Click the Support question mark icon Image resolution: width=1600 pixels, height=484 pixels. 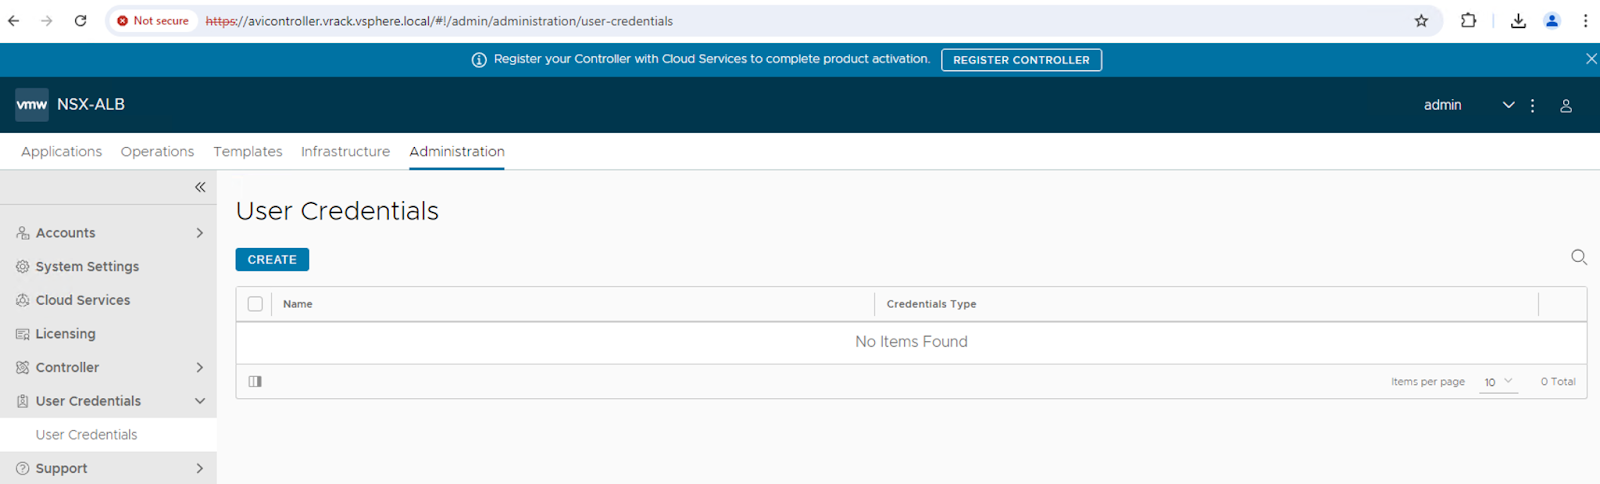tap(23, 468)
